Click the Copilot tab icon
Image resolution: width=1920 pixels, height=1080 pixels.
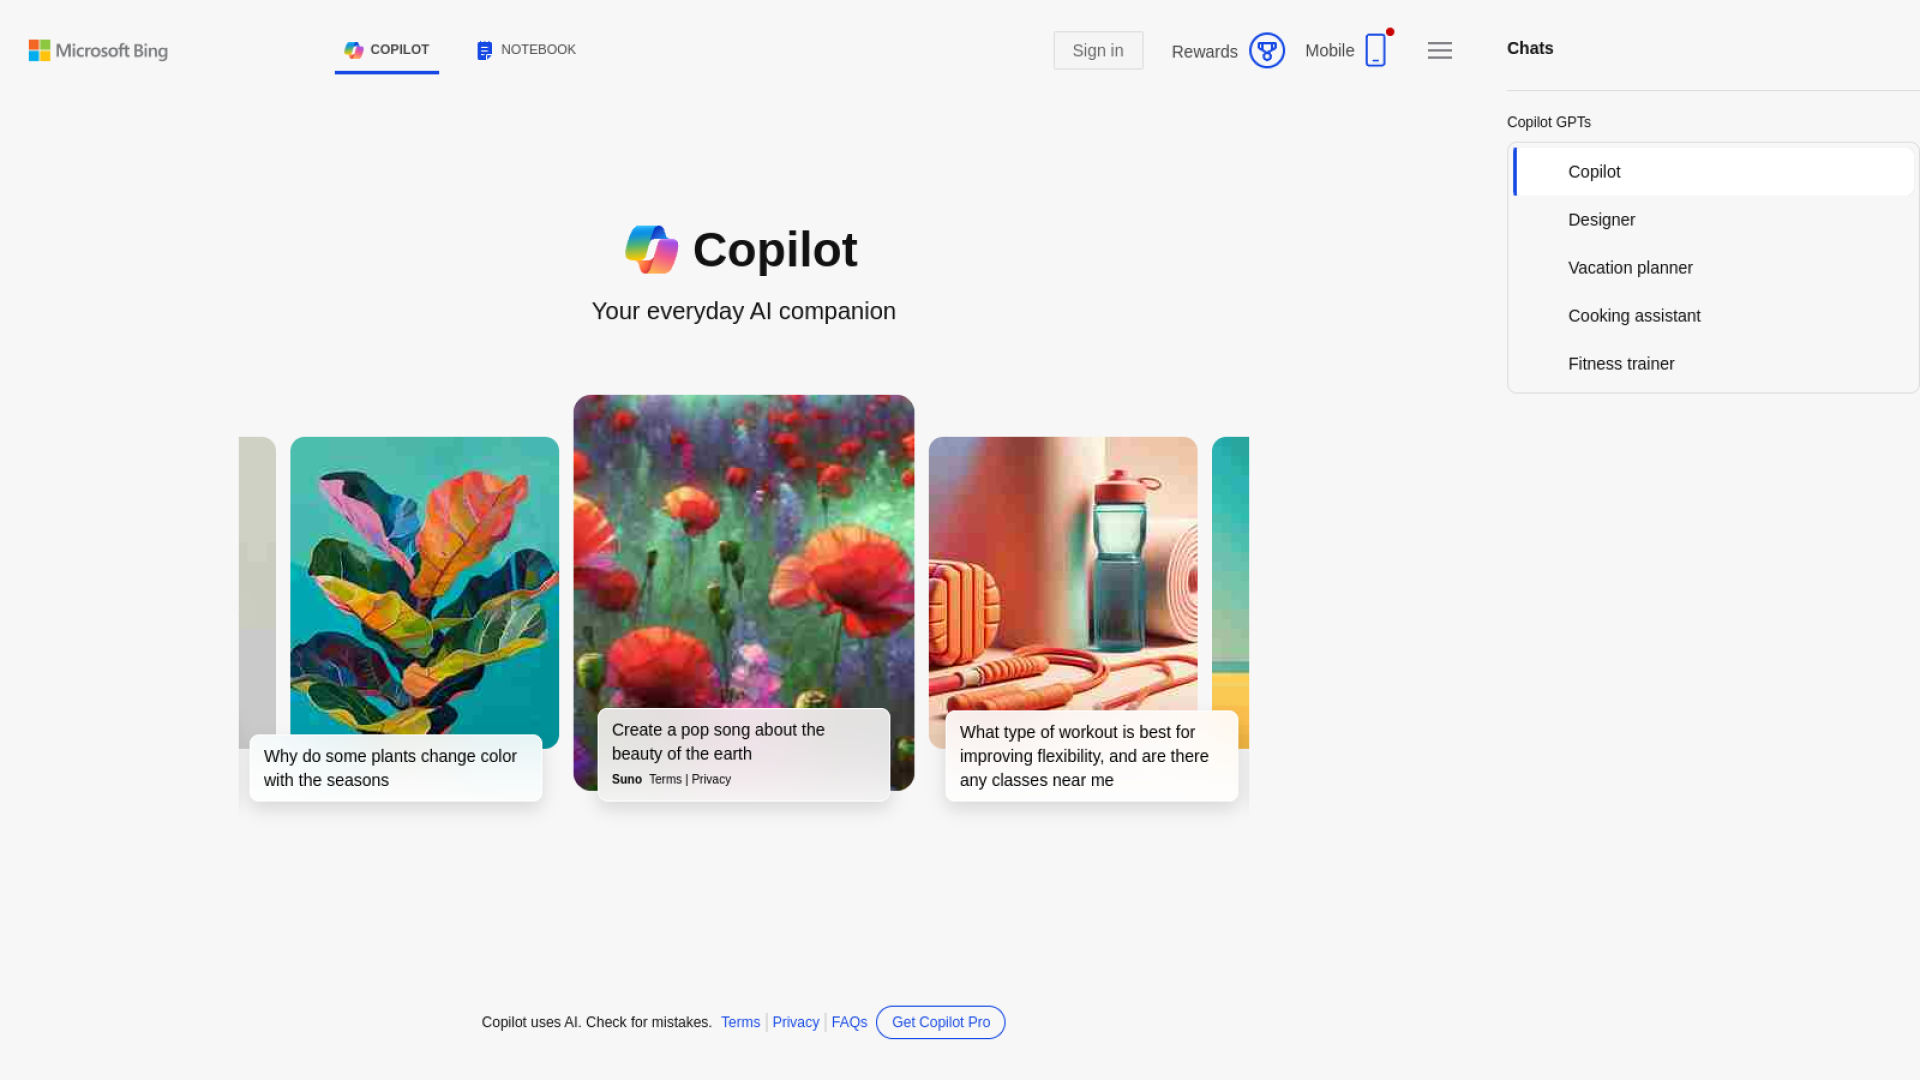point(354,50)
